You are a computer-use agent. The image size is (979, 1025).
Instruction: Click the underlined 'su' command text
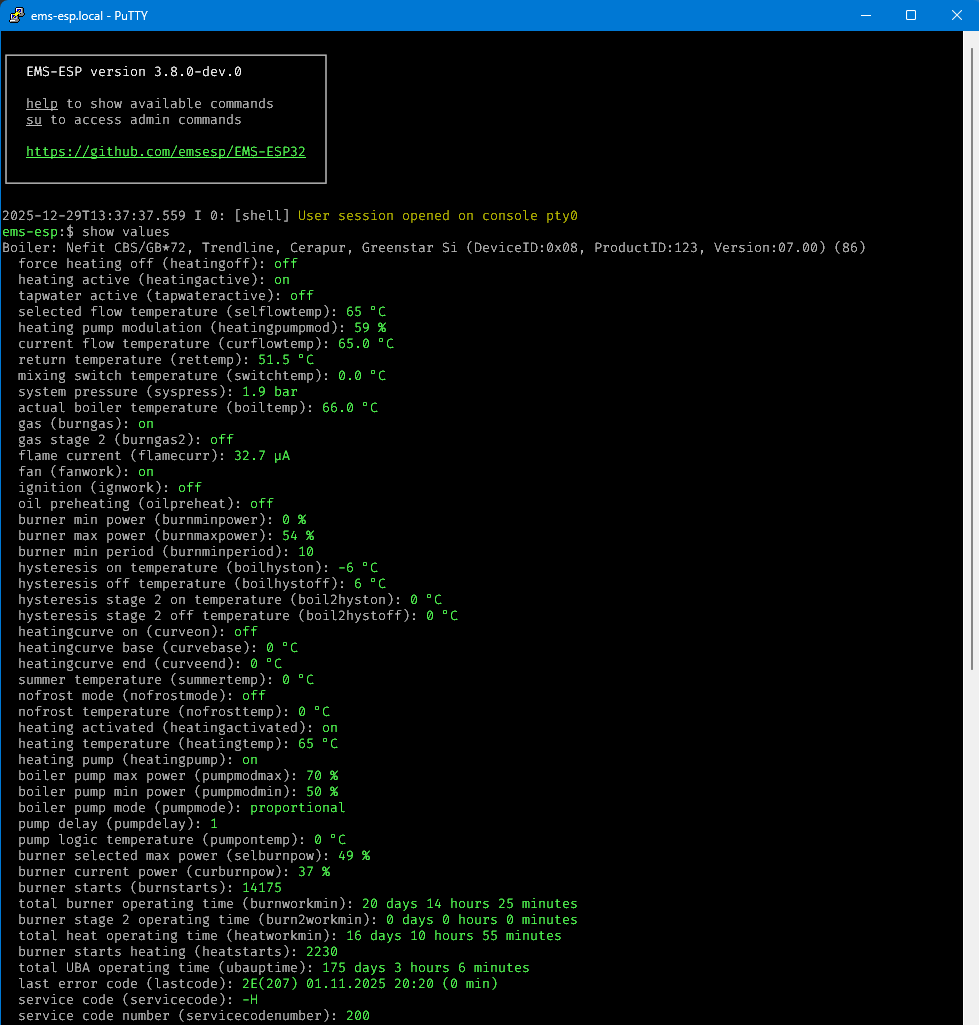click(x=34, y=120)
